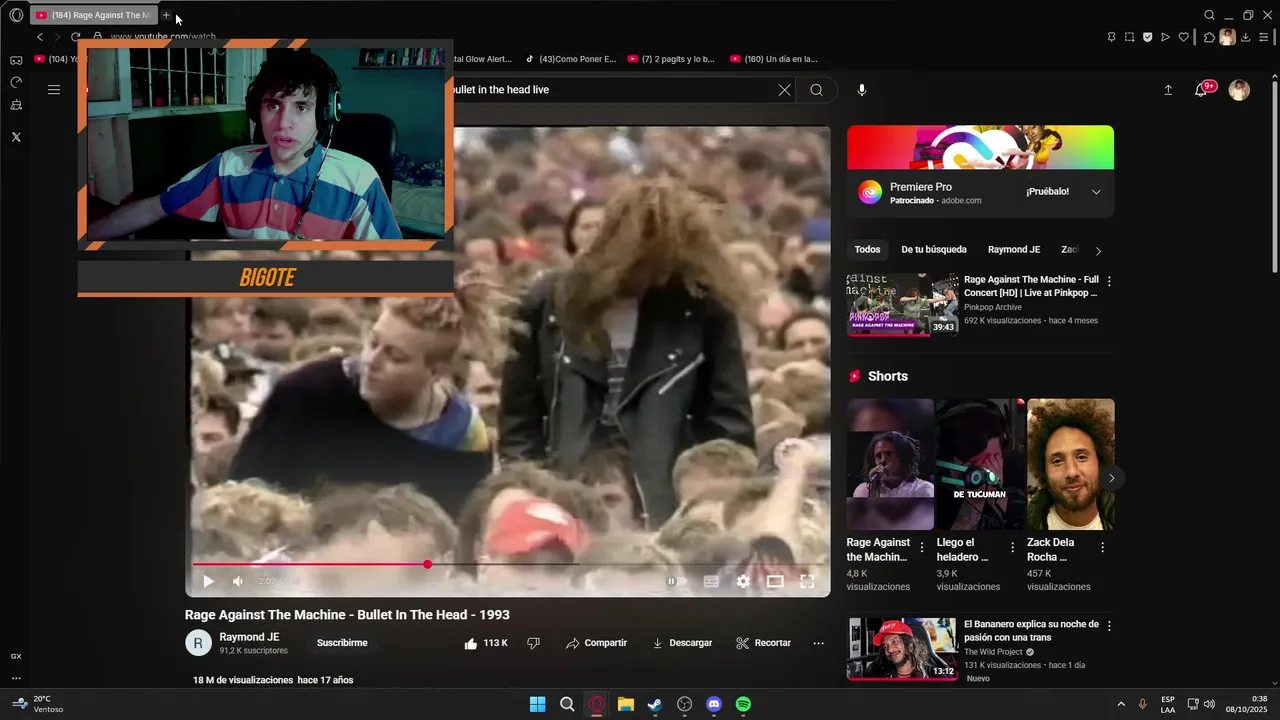Toggle subtitles in the video player
Image resolution: width=1280 pixels, height=720 pixels.
711,581
